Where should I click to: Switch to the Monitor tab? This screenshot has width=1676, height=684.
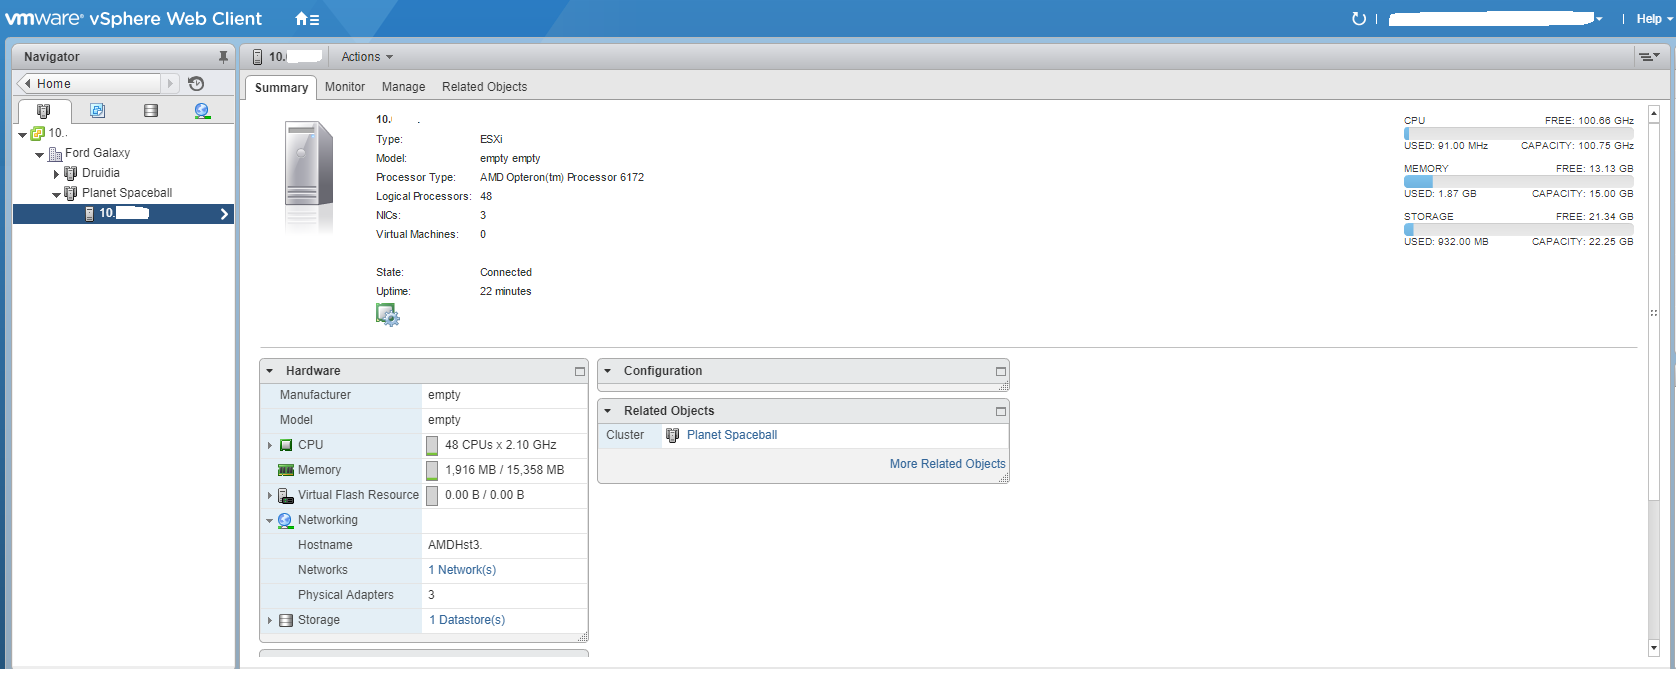coord(345,87)
